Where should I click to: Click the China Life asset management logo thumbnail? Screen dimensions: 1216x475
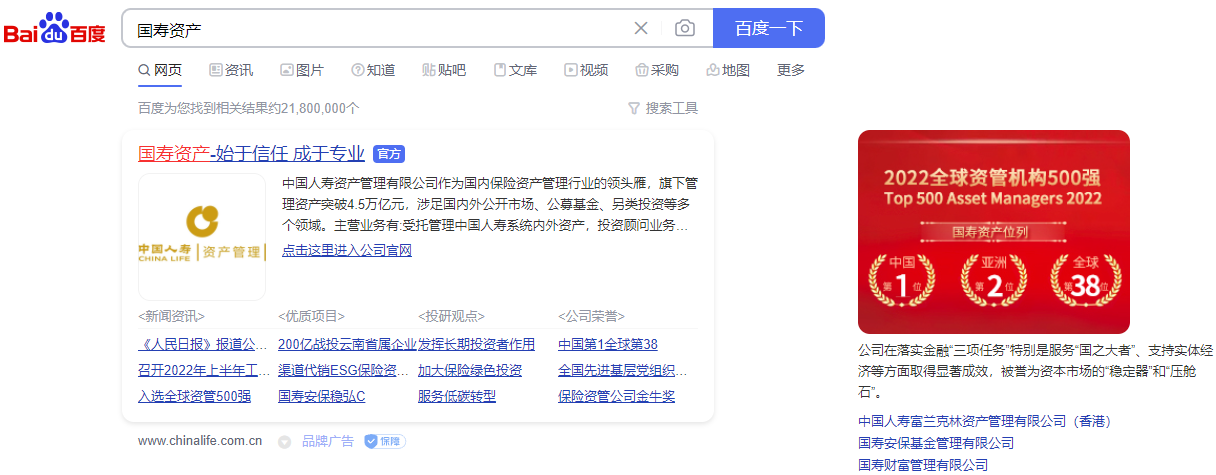pos(201,237)
